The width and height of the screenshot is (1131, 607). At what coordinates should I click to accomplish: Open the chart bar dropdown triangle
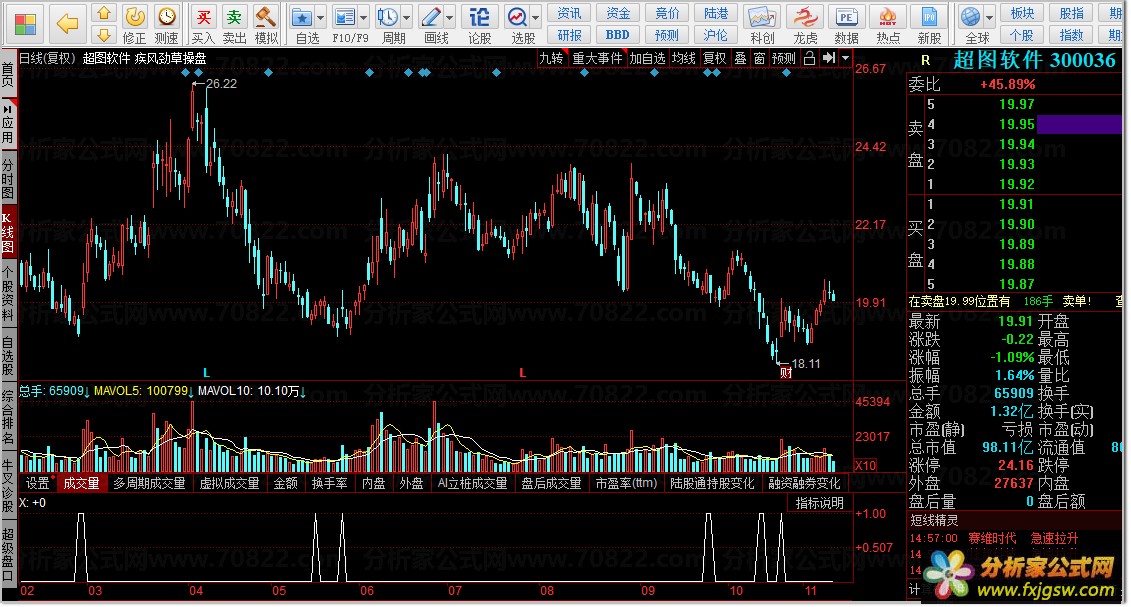point(845,58)
